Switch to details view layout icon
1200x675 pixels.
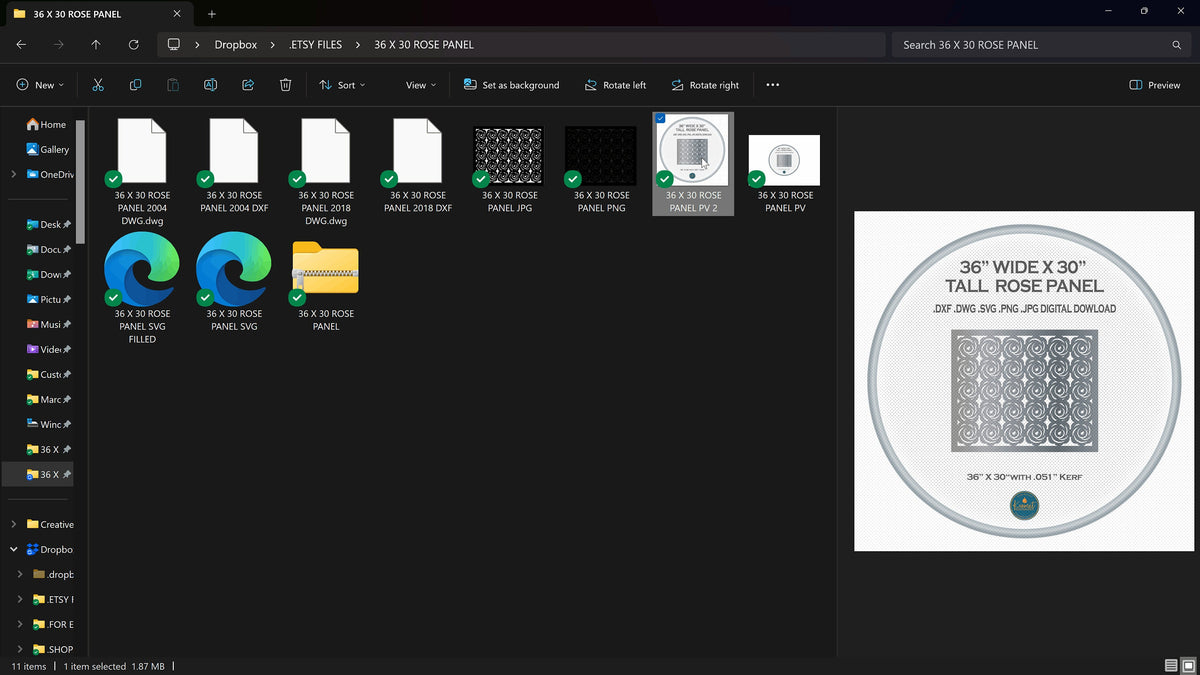[x=1171, y=666]
